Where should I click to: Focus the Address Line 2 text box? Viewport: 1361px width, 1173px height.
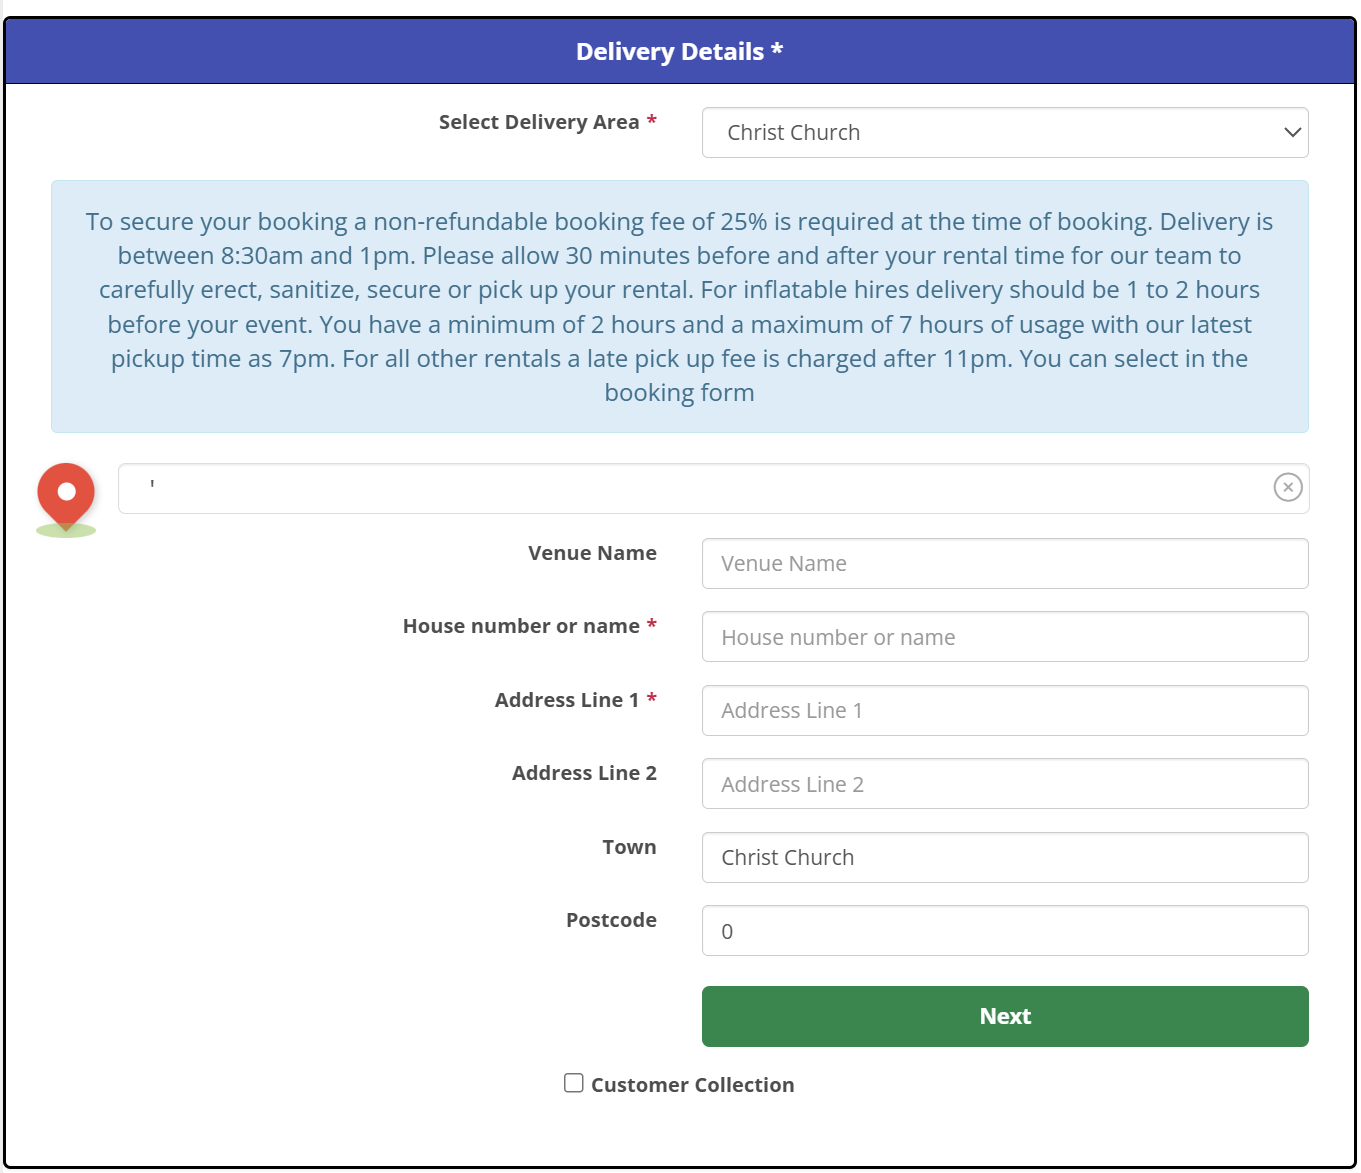(x=1004, y=784)
